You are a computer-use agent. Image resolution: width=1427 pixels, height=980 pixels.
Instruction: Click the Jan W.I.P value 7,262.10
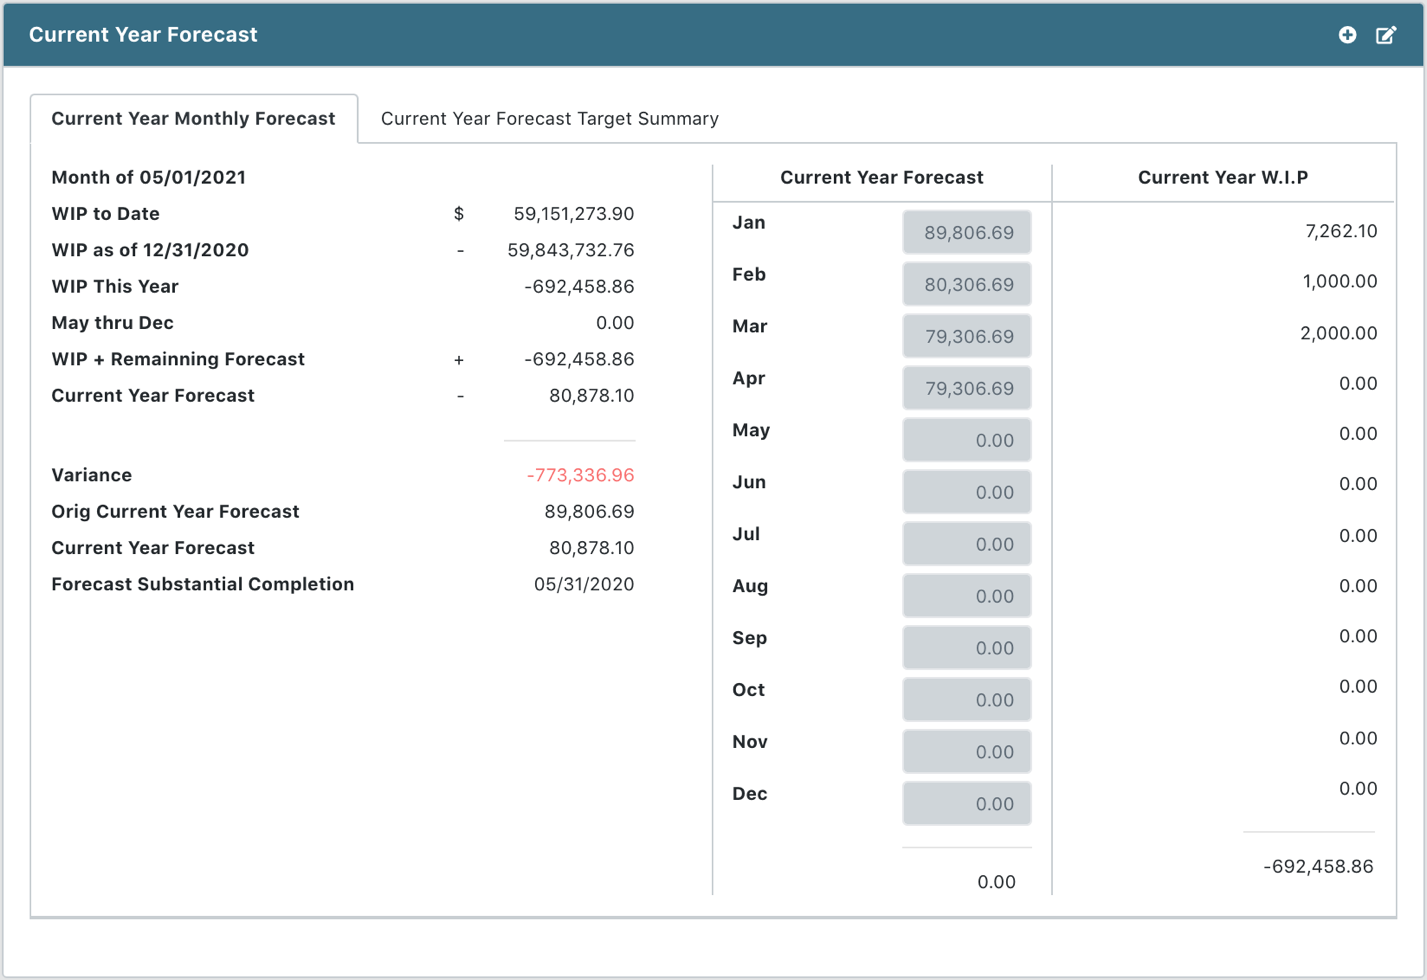[x=1341, y=231]
